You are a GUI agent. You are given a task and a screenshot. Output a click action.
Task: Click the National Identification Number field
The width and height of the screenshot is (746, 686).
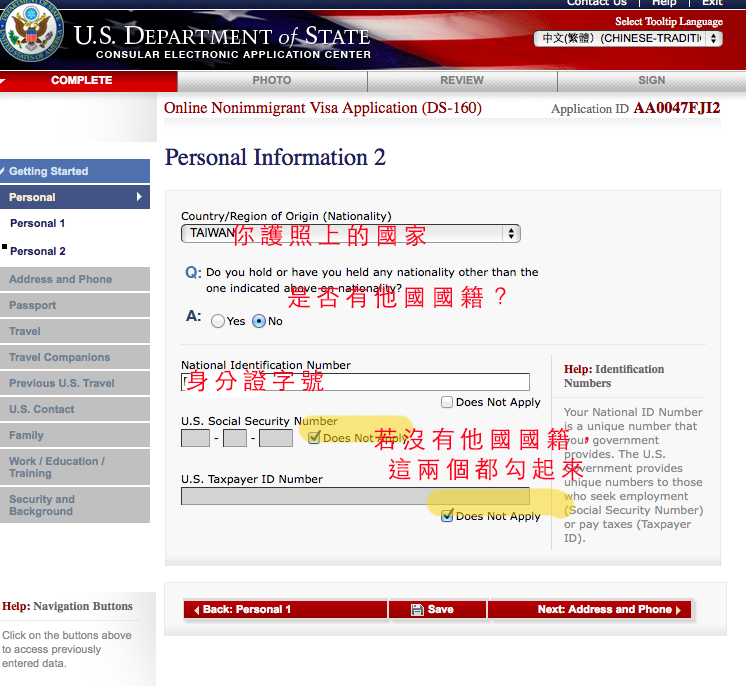(355, 382)
